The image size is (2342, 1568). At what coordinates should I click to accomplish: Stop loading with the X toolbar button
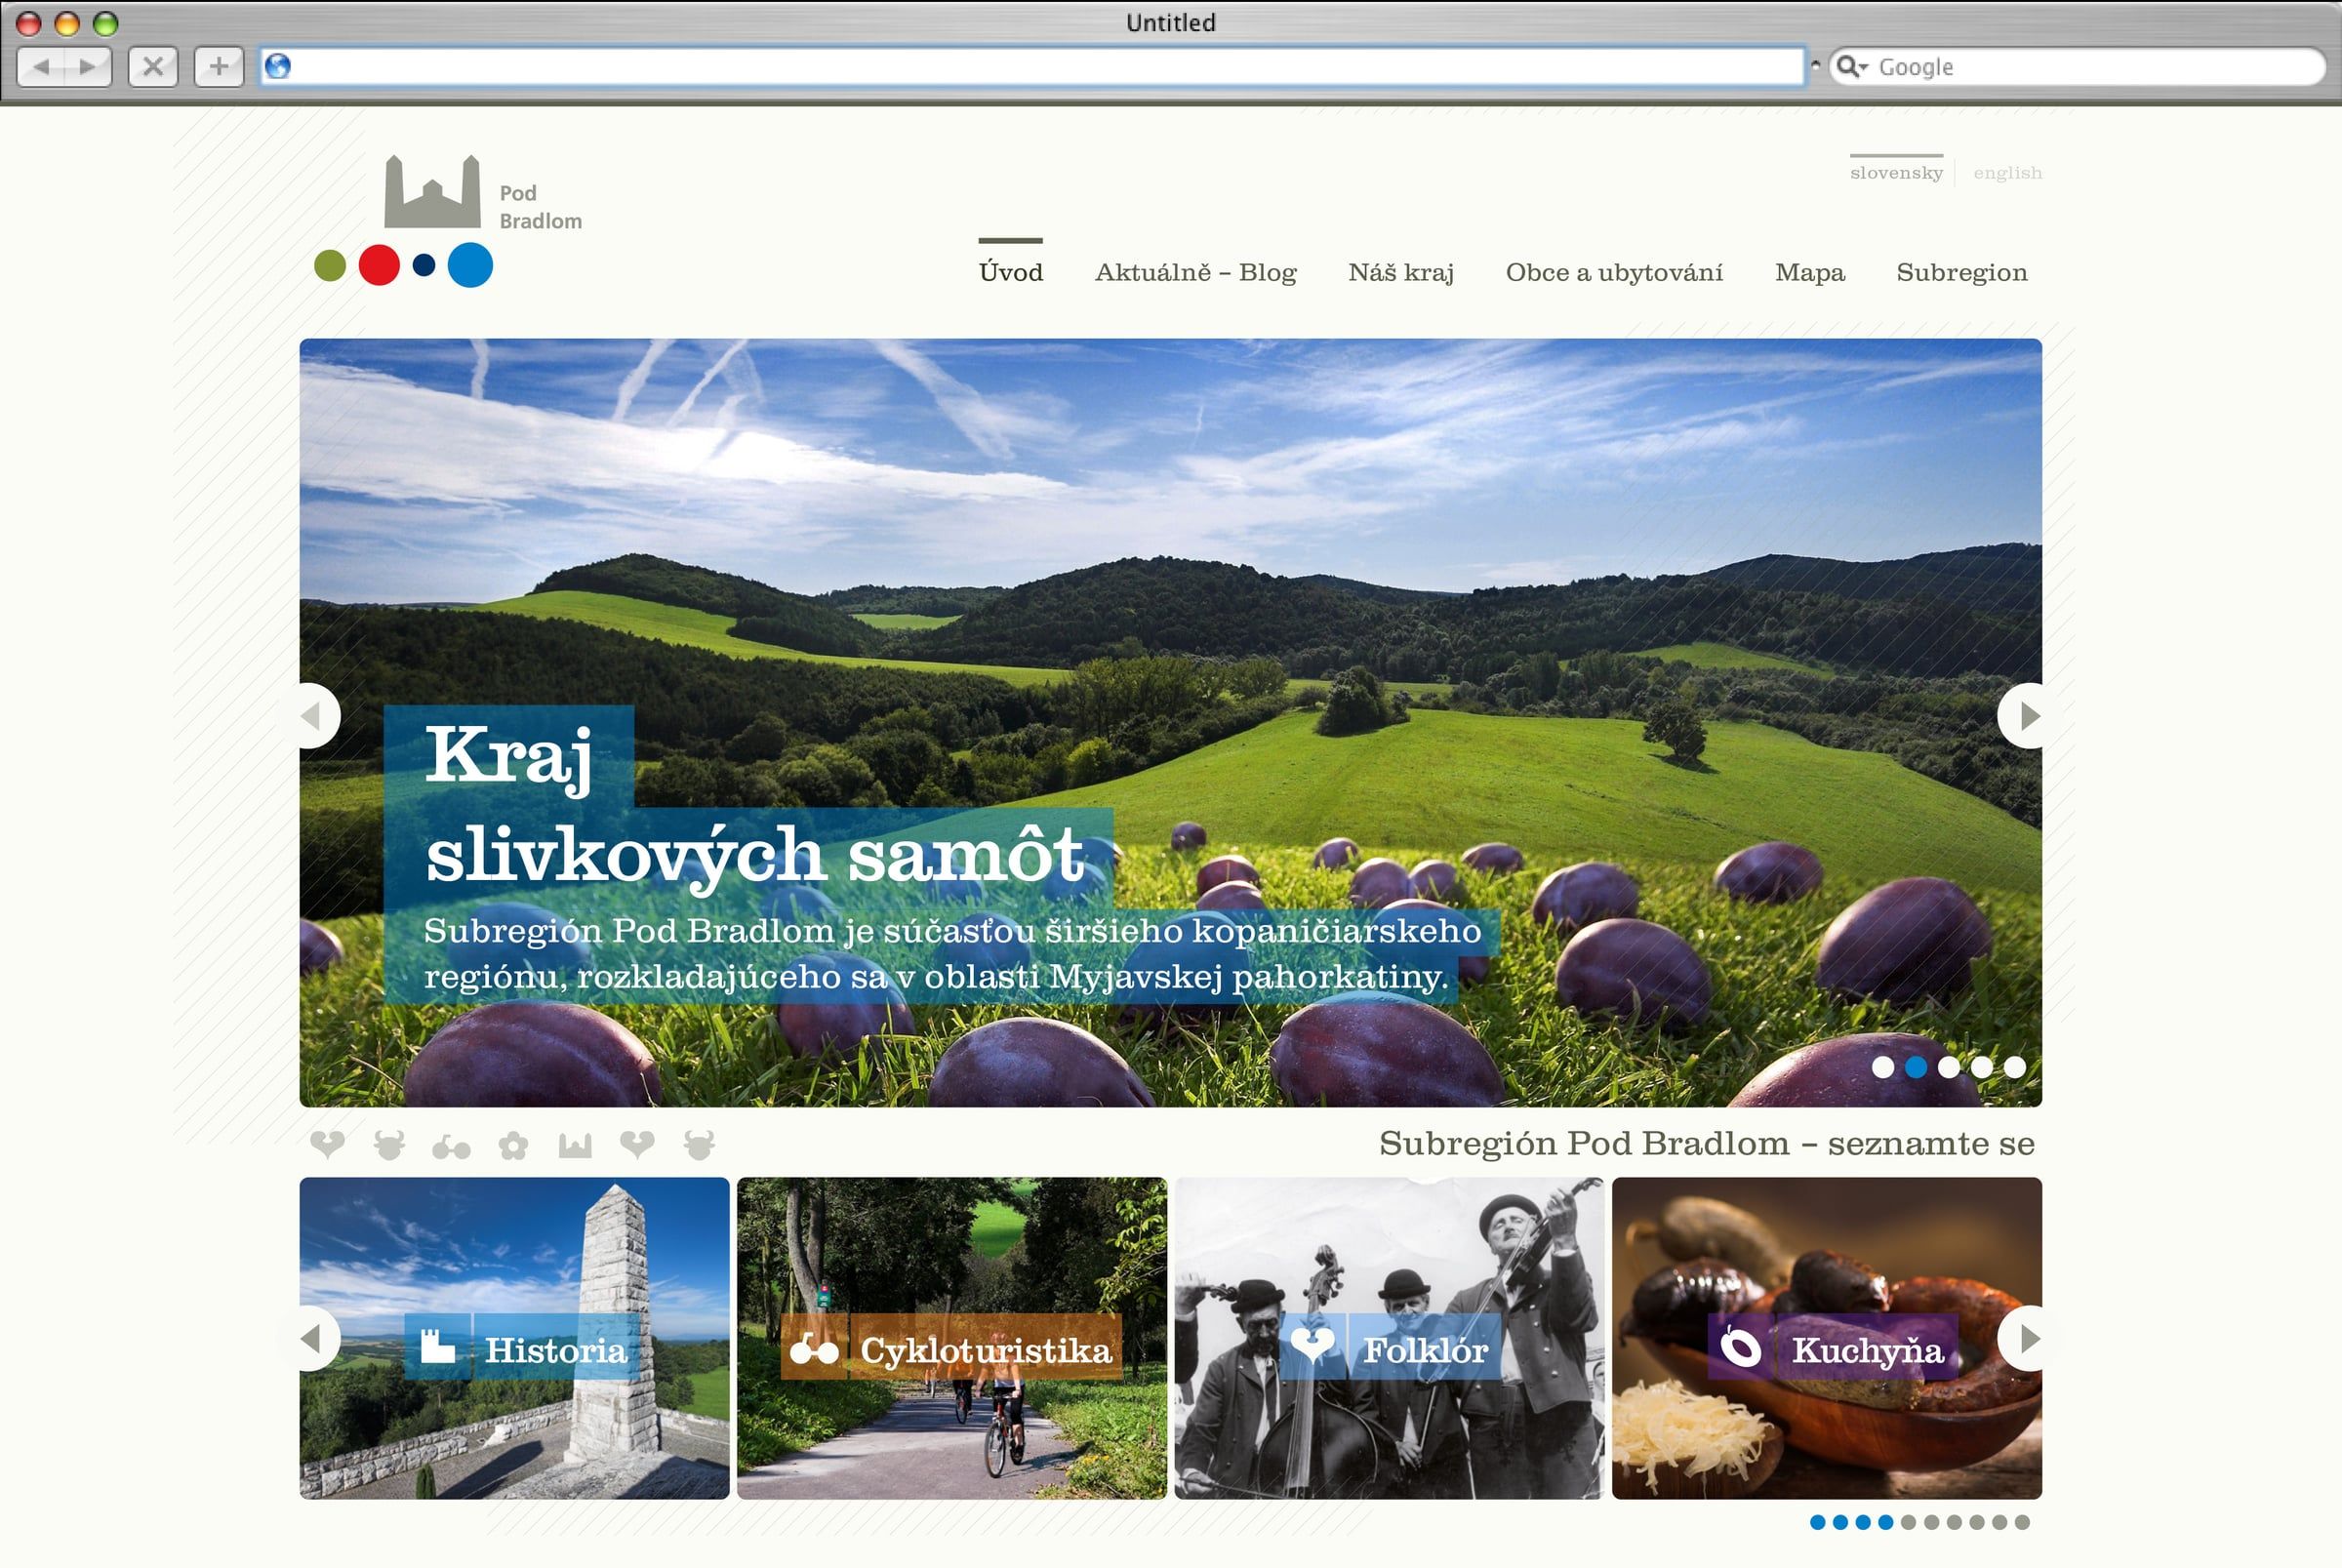coord(153,67)
